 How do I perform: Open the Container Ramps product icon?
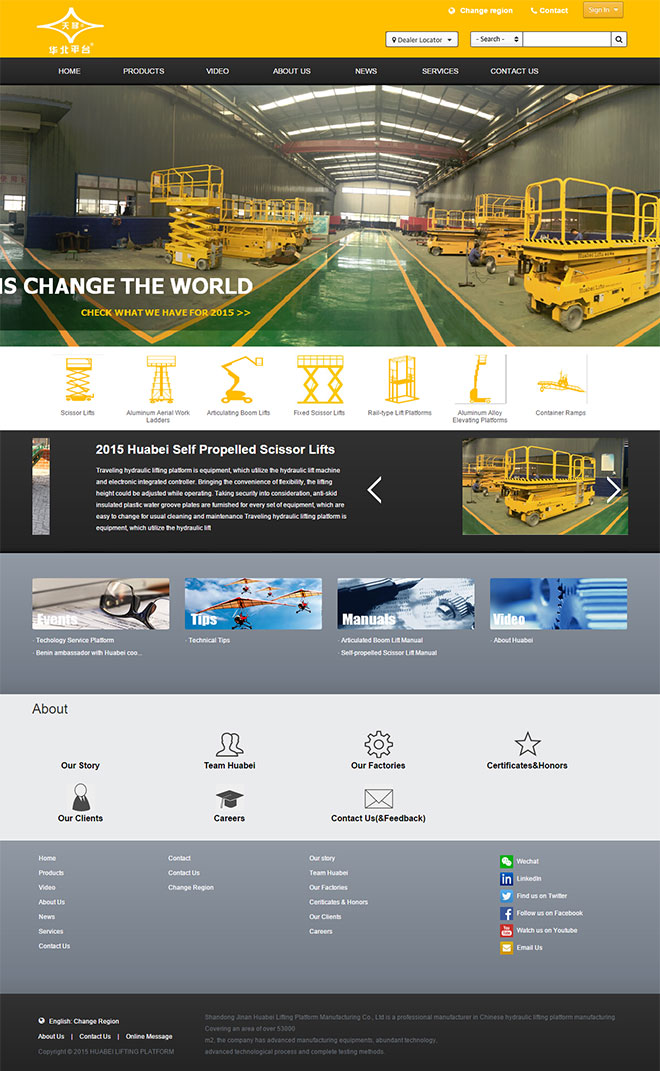pos(560,381)
